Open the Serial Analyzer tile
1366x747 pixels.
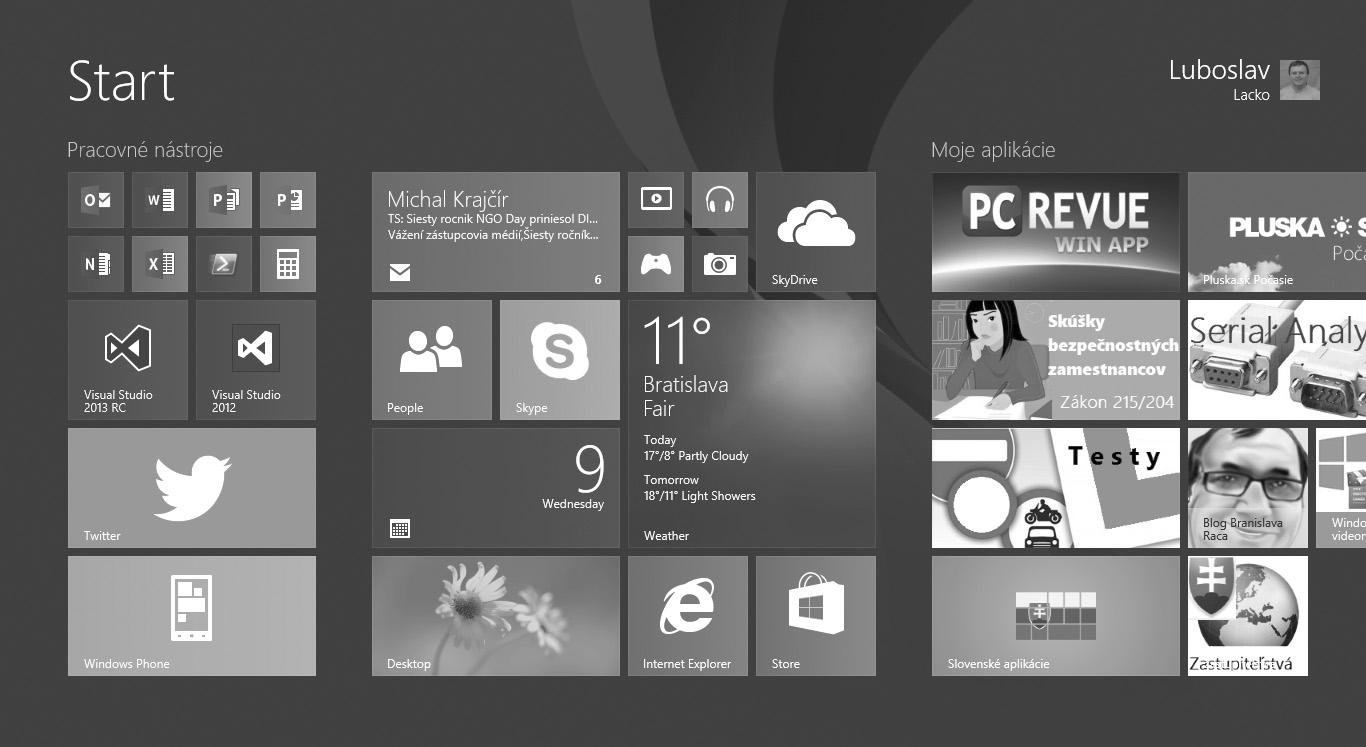[x=1277, y=360]
